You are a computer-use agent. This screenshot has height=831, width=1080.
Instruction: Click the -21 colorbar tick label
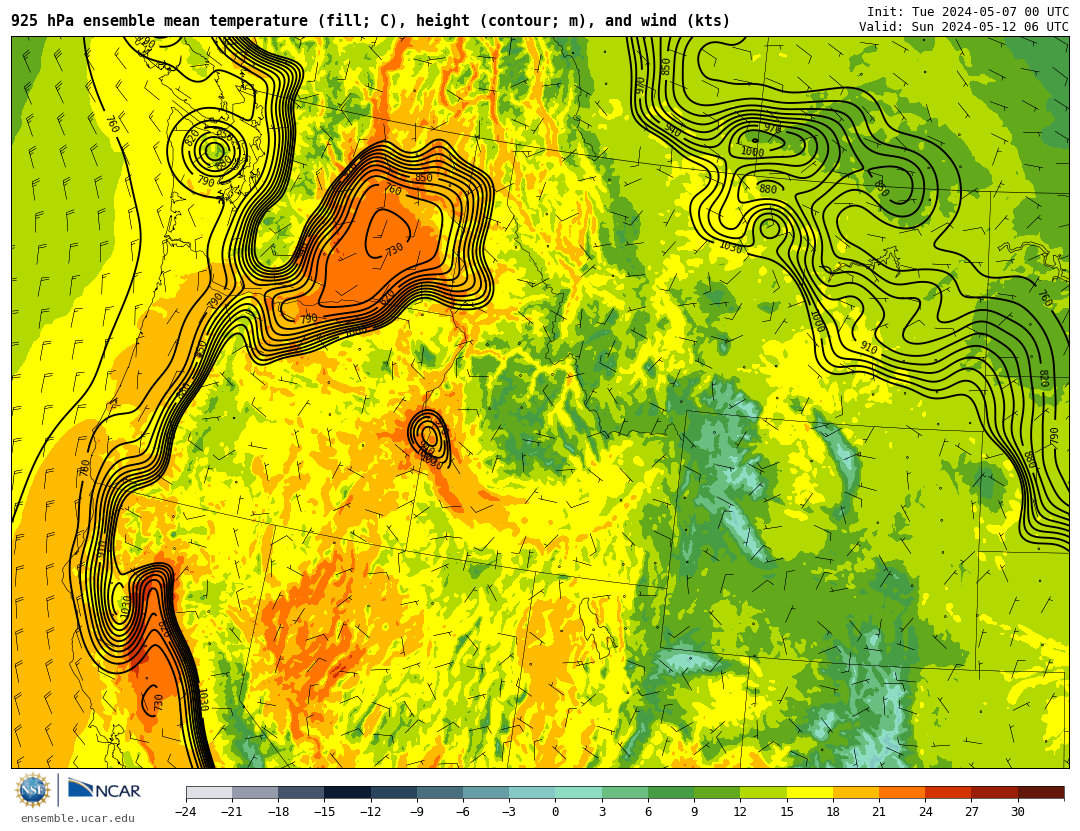click(x=232, y=812)
